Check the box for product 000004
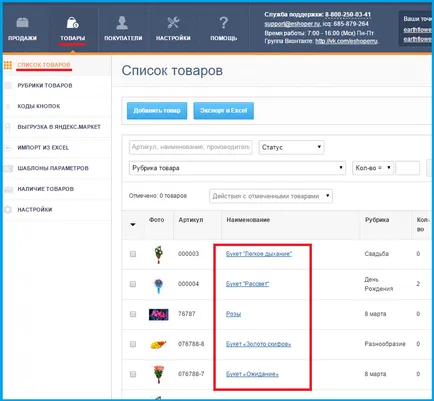This screenshot has width=434, height=401. coord(133,284)
